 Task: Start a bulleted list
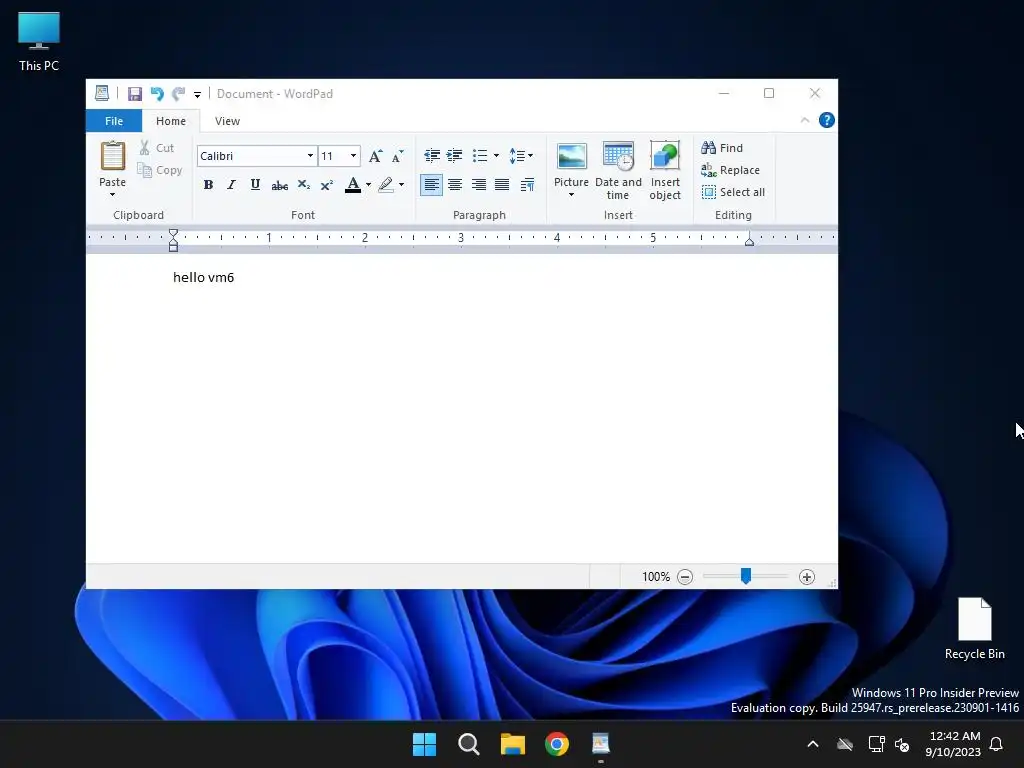tap(480, 155)
